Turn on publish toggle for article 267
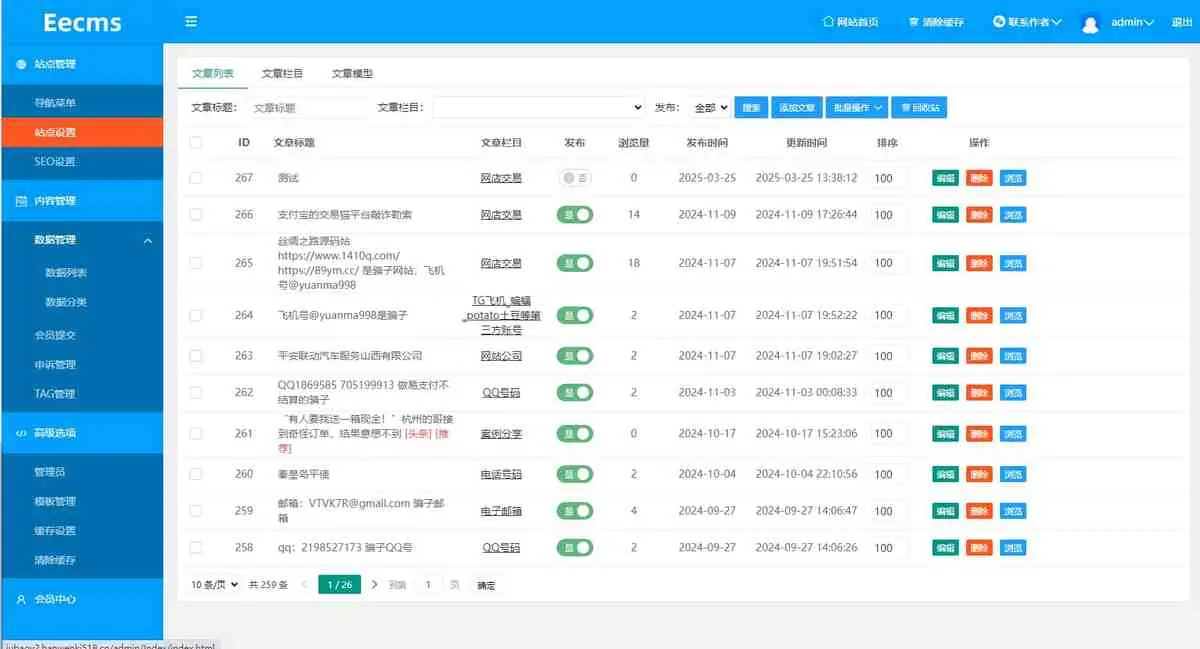This screenshot has width=1200, height=649. click(575, 178)
